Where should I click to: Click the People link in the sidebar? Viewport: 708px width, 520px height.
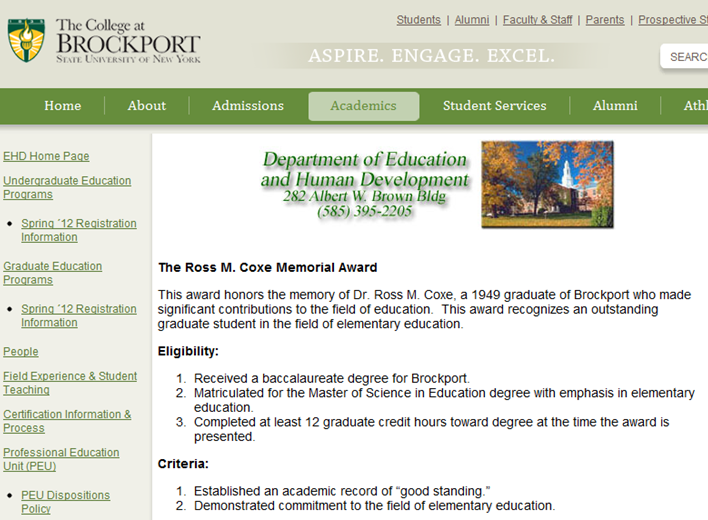[21, 352]
